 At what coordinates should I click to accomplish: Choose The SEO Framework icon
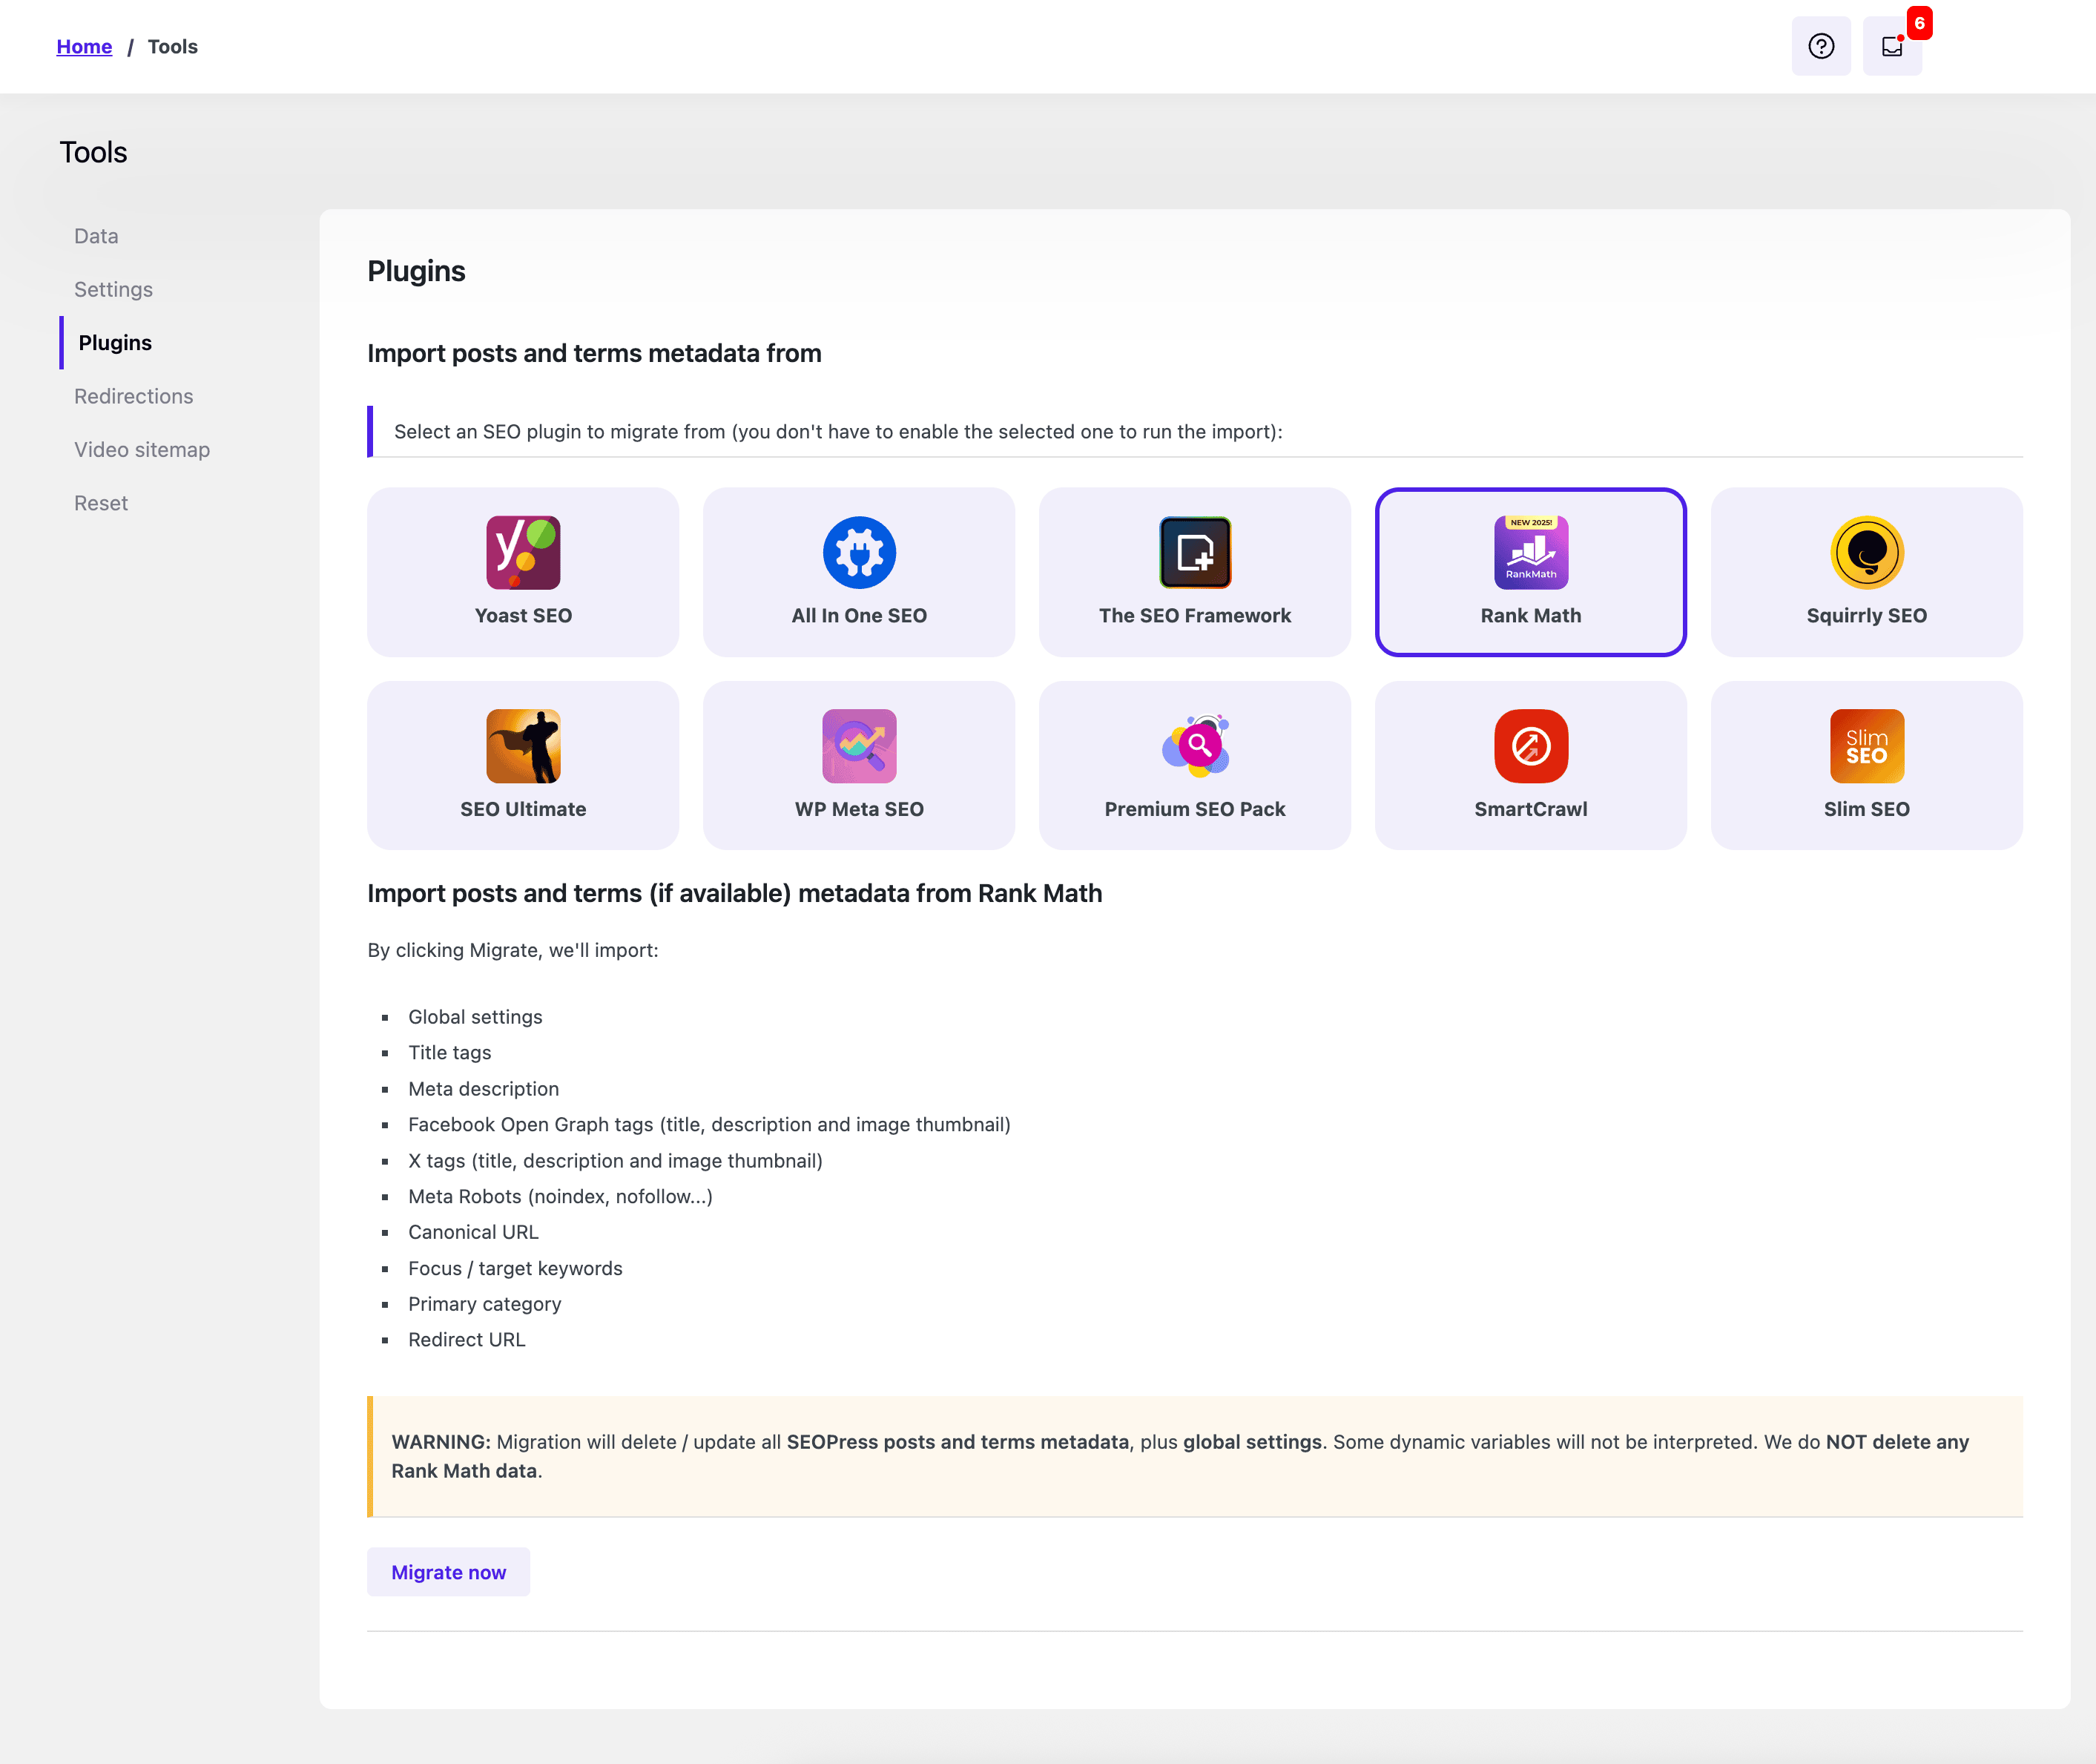[1195, 552]
